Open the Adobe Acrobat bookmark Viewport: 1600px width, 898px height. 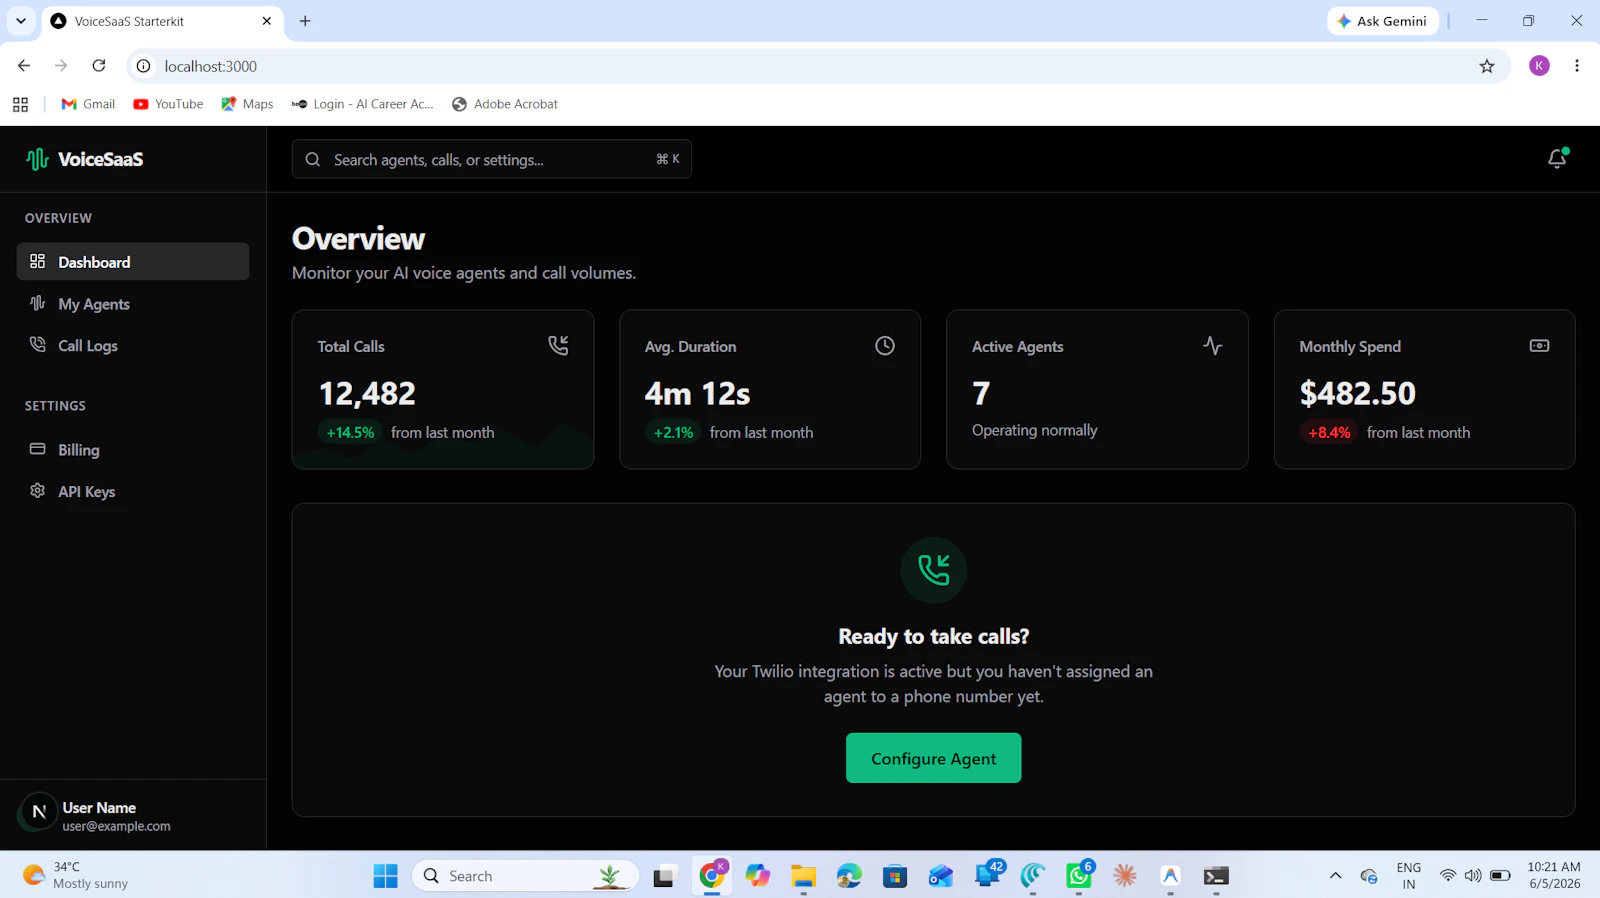(505, 104)
